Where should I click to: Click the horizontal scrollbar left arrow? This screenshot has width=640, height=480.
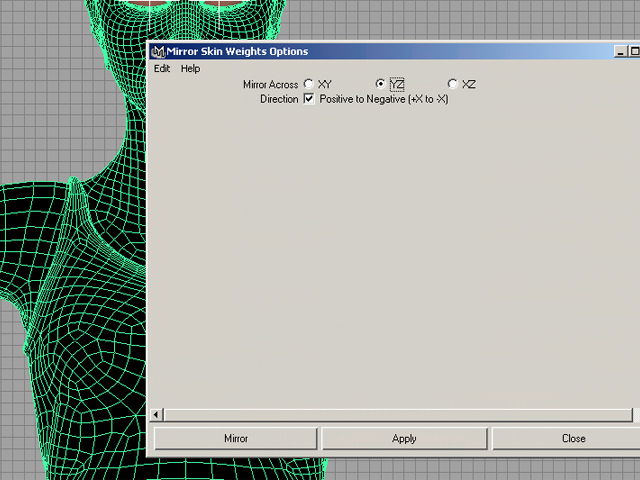click(156, 415)
